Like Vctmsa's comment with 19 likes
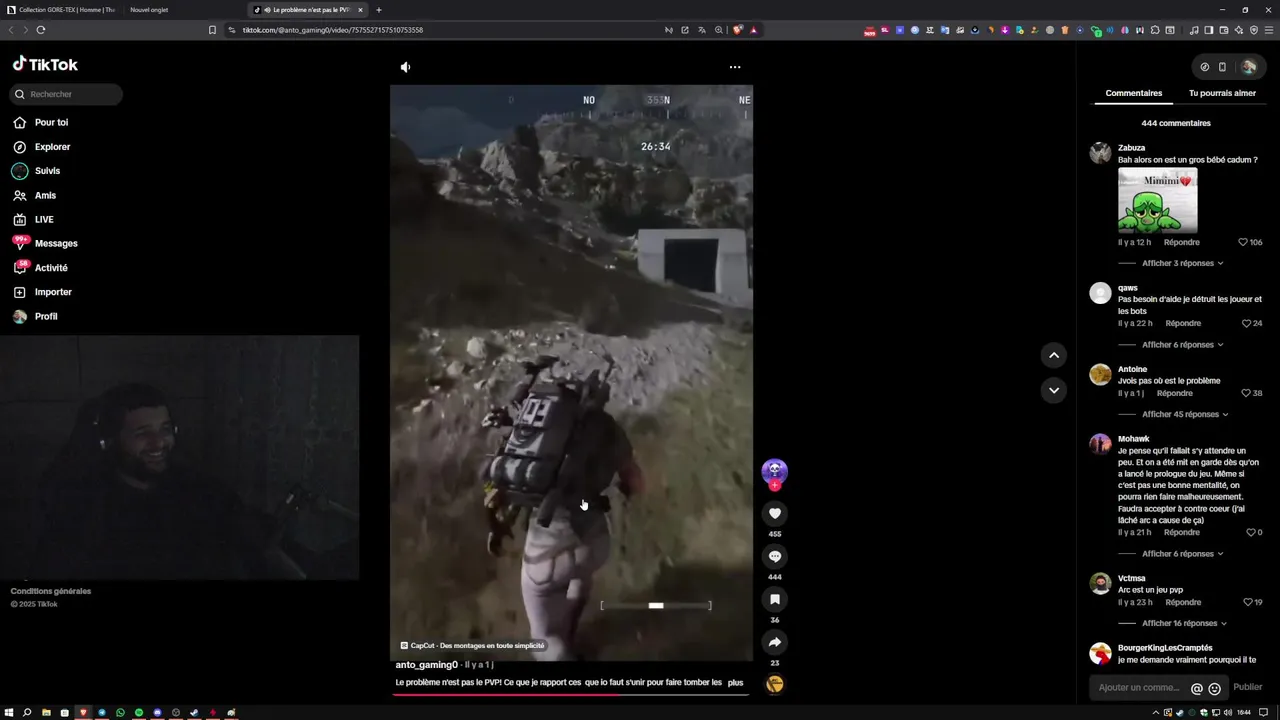Screen dimensions: 1280x720 point(1247,602)
